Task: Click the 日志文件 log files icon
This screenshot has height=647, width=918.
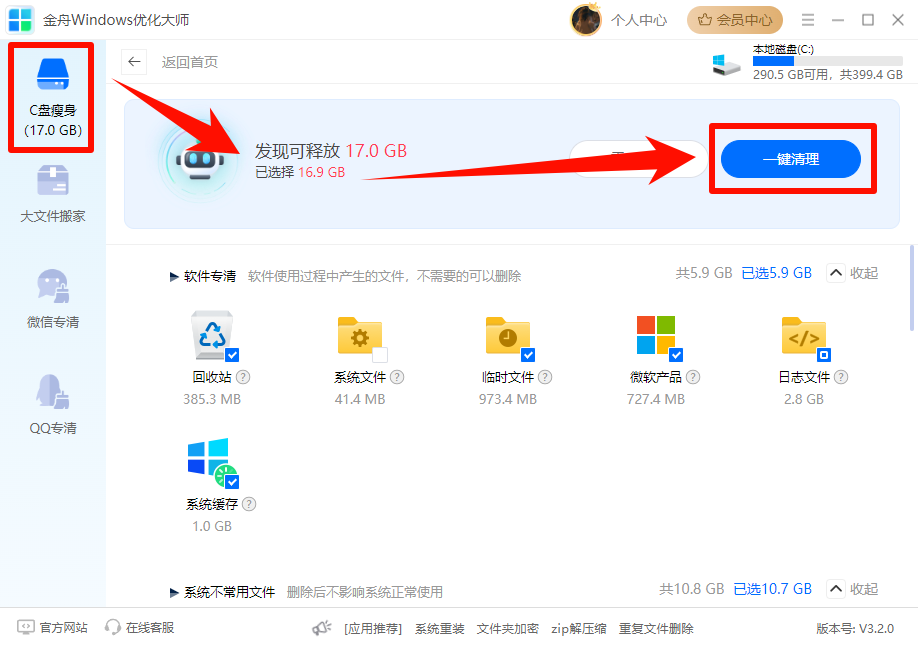Action: (803, 336)
